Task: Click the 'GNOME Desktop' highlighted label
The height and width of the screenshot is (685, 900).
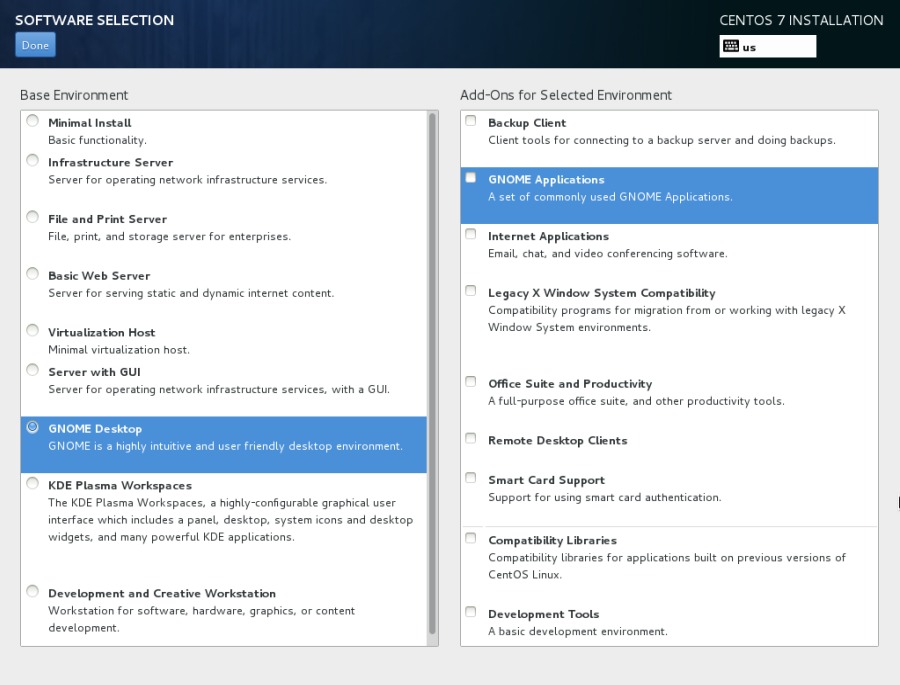Action: tap(95, 429)
